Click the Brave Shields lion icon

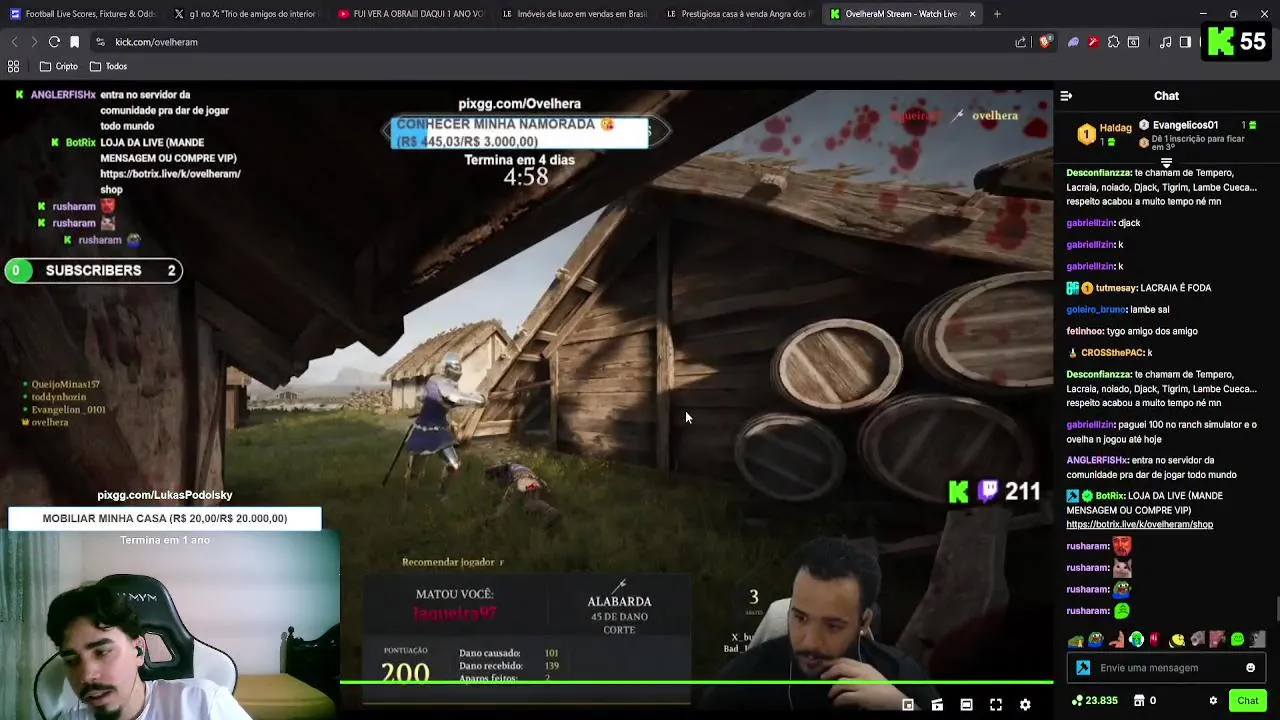[x=1045, y=42]
